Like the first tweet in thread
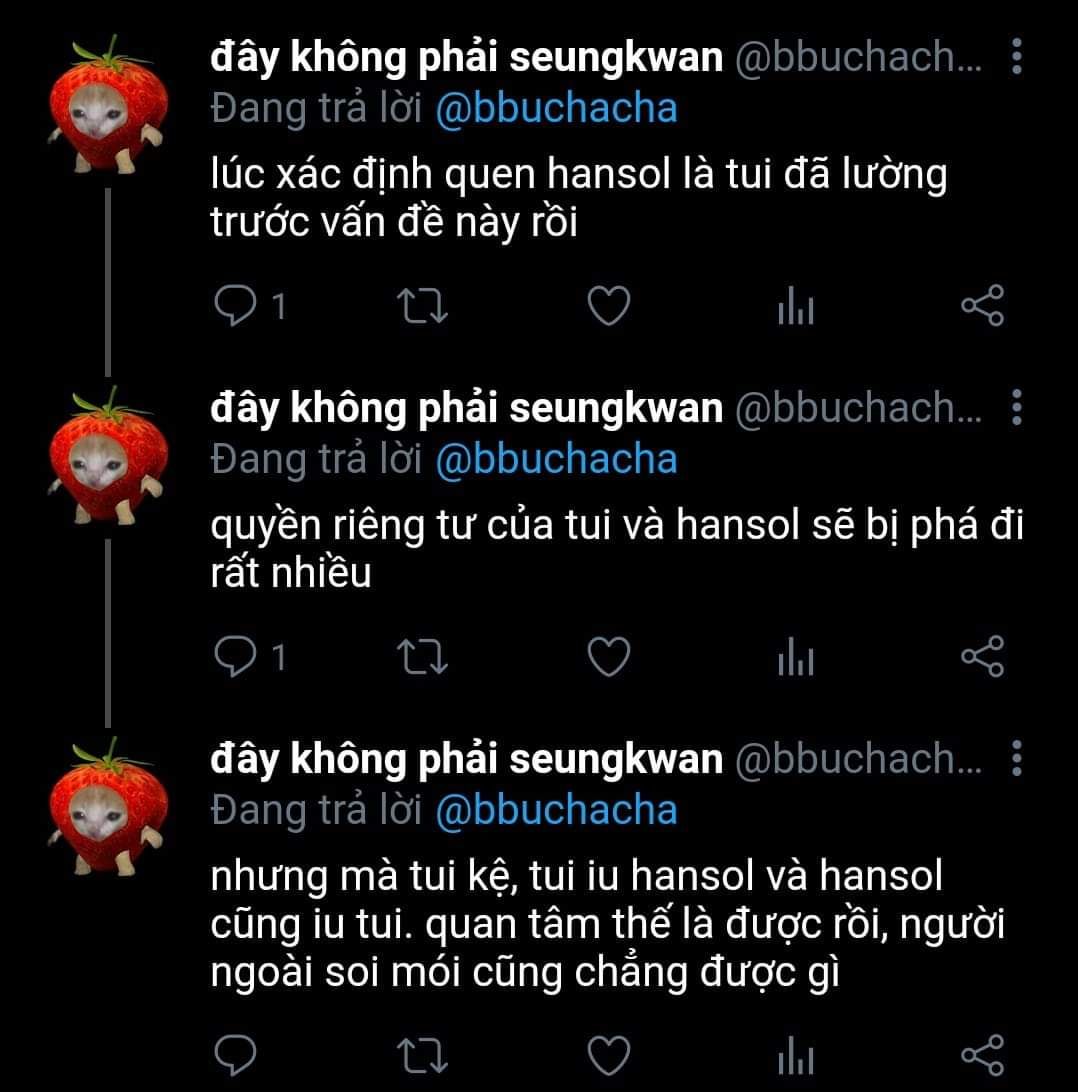Screen dimensions: 1078x1092 pyautogui.click(x=609, y=306)
